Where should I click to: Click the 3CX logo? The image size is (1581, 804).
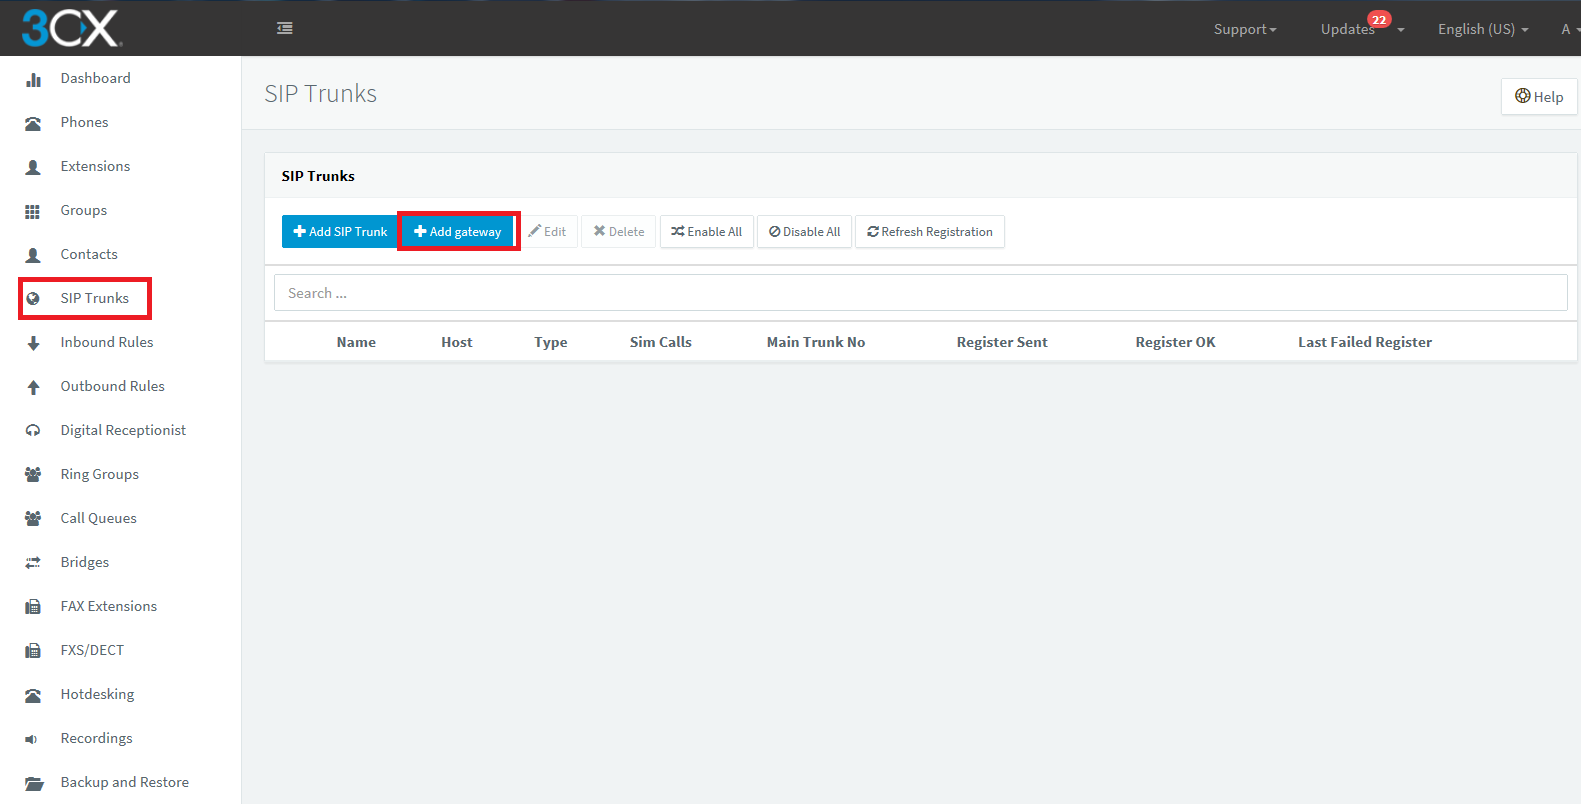tap(71, 28)
